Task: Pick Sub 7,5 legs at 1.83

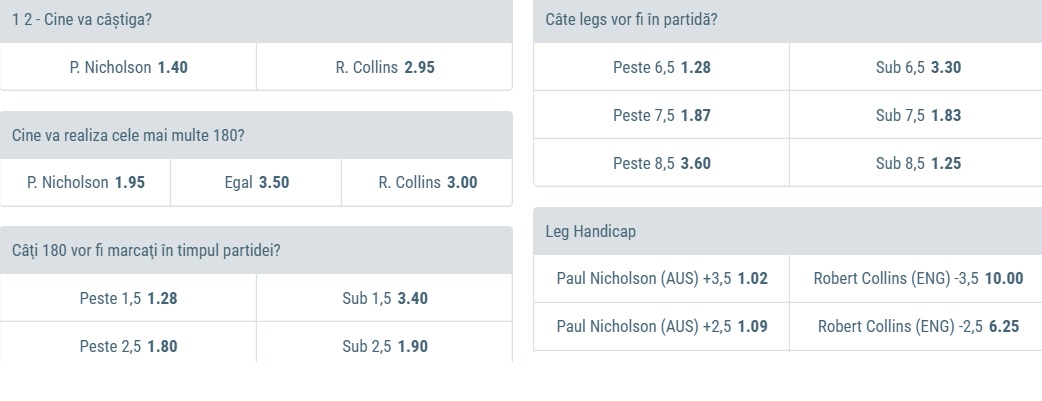Action: coord(918,115)
